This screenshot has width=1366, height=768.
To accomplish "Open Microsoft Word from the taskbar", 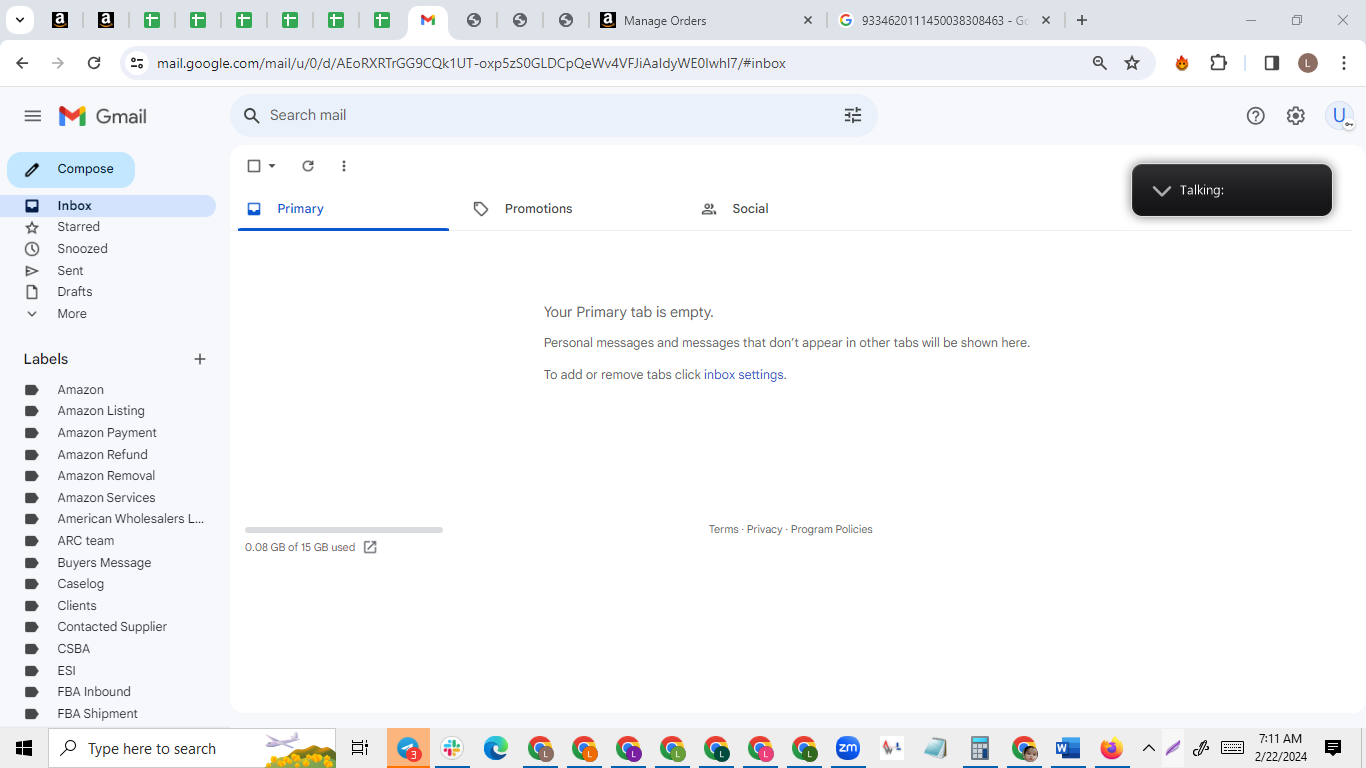I will point(1068,748).
